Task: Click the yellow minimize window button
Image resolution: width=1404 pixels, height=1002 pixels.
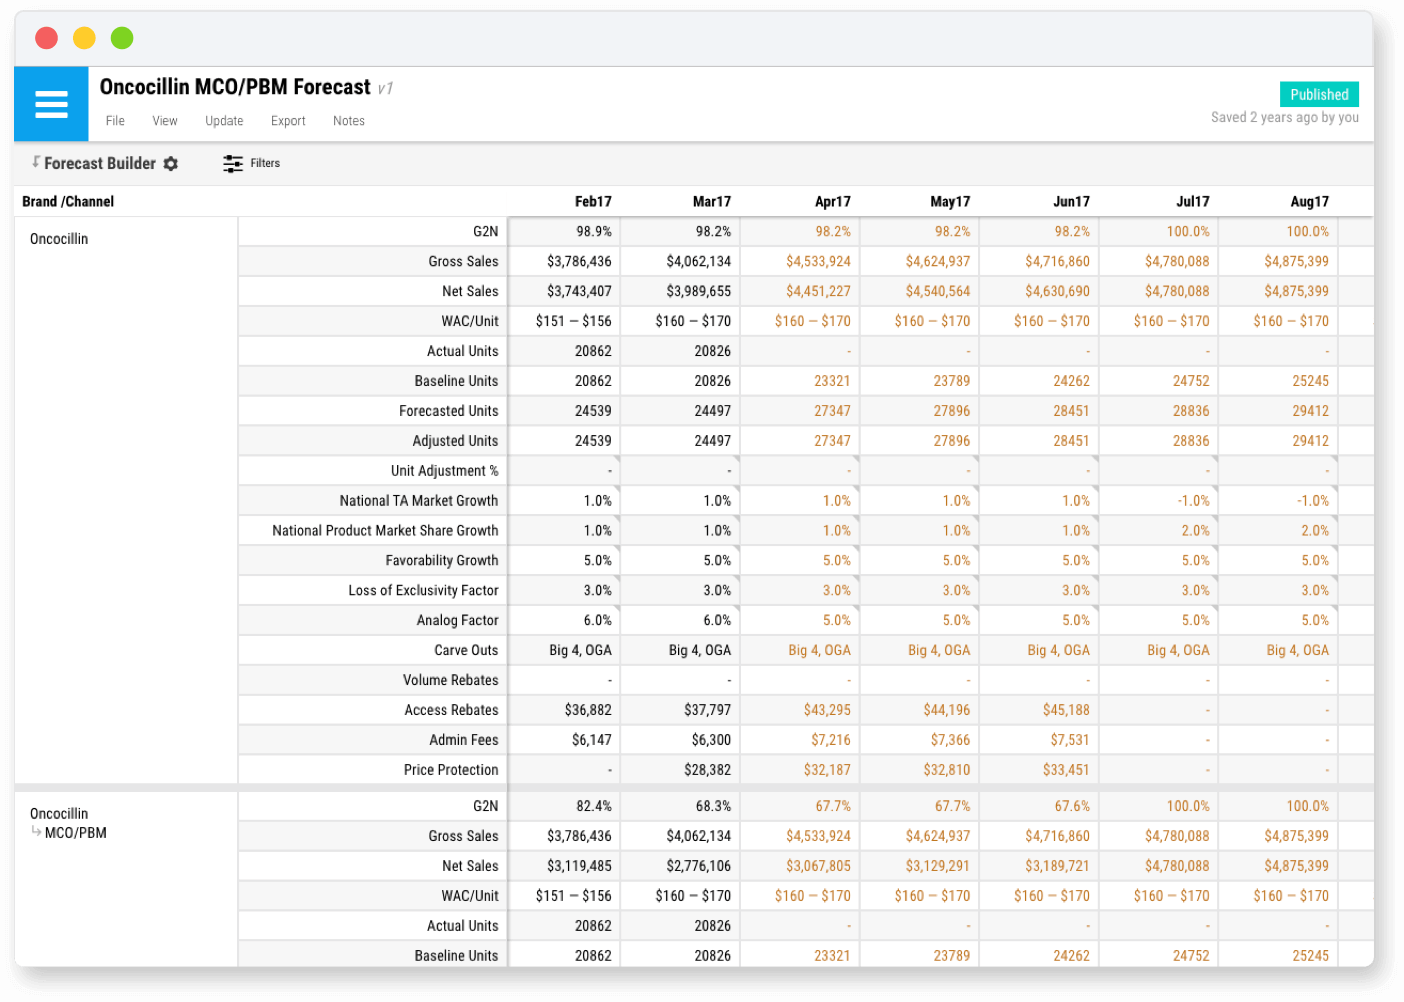Action: pos(84,38)
